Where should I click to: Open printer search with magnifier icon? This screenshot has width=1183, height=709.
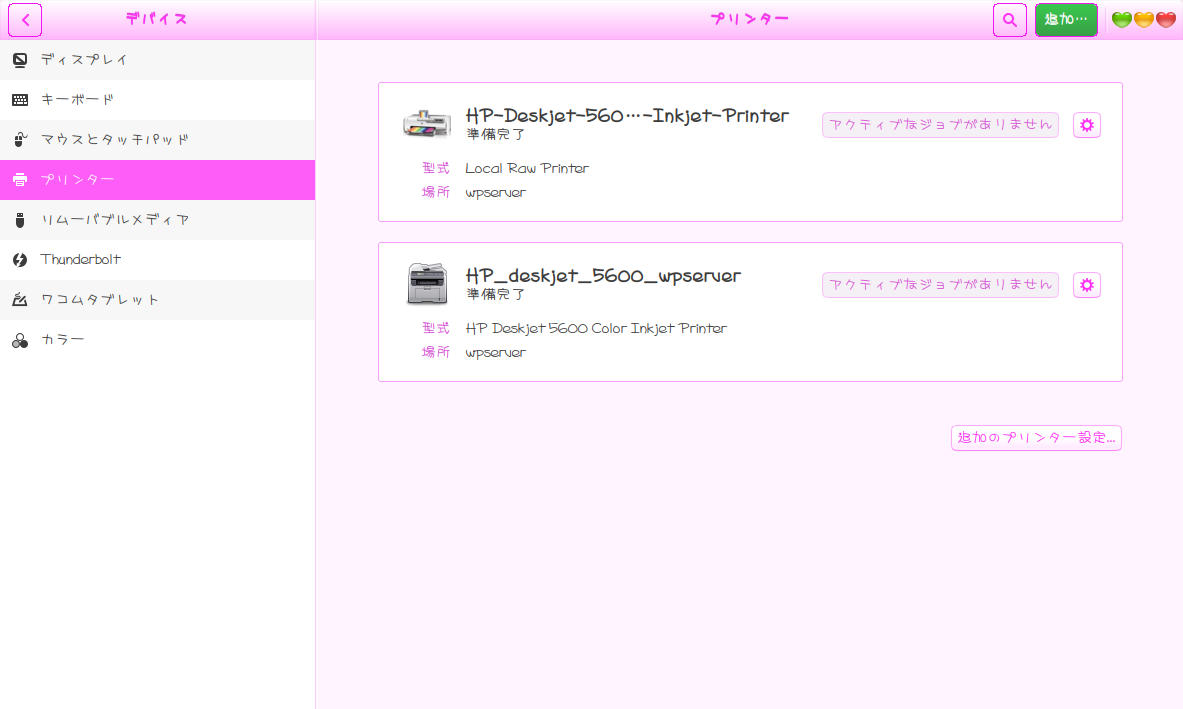1009,20
